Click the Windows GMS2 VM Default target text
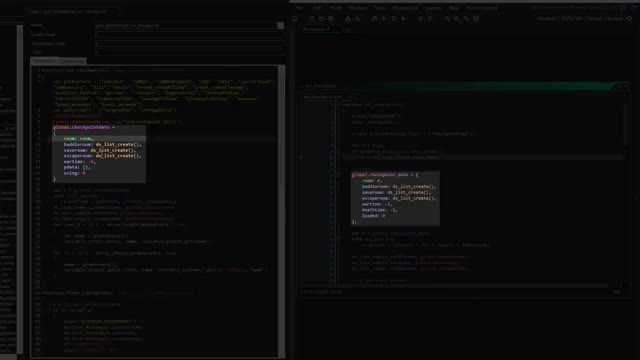 tap(580, 19)
